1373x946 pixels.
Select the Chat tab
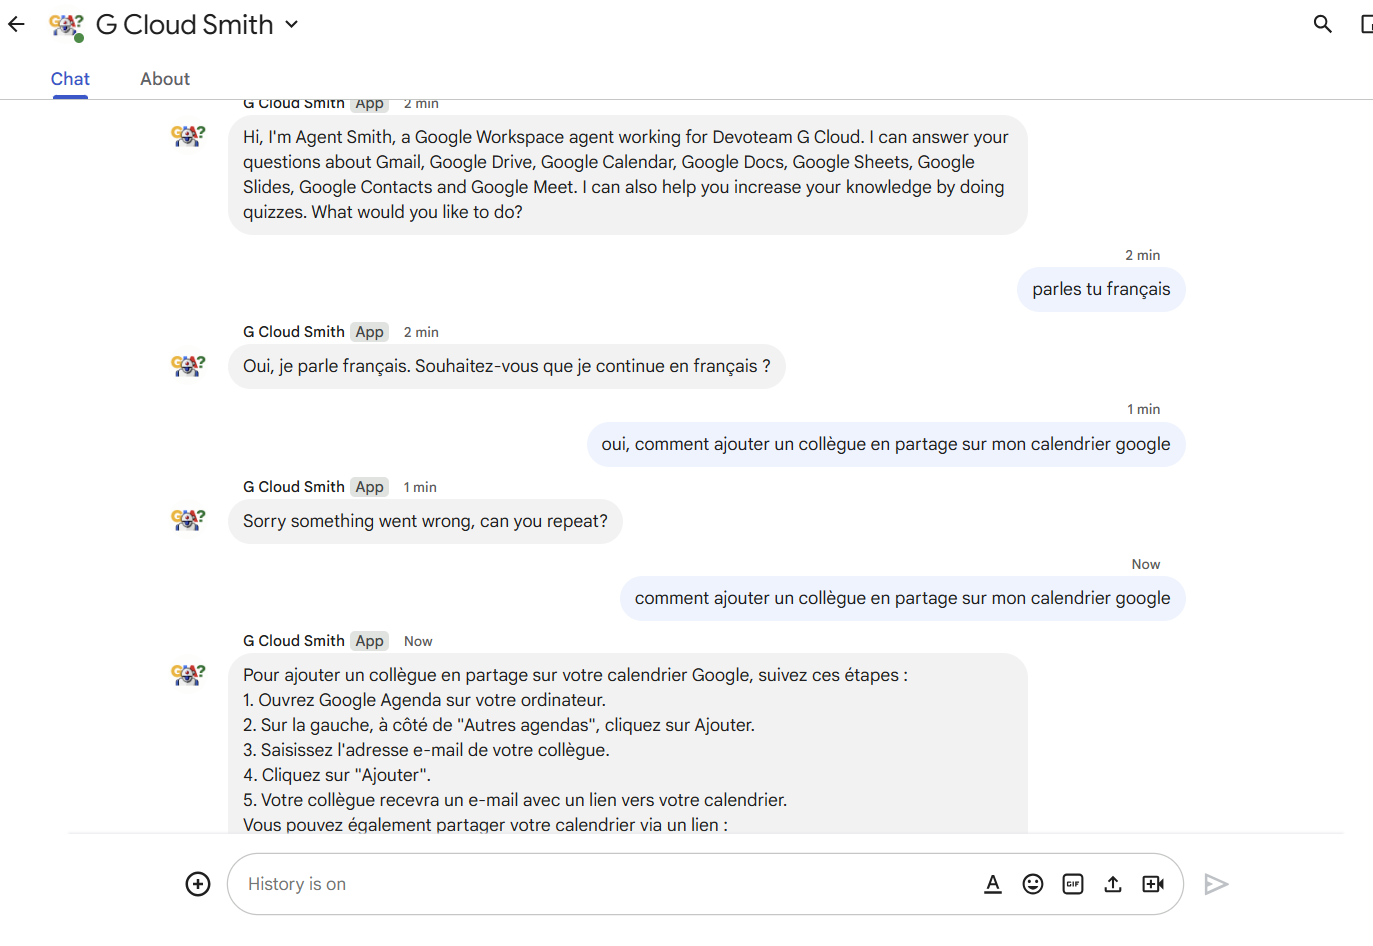pos(69,78)
